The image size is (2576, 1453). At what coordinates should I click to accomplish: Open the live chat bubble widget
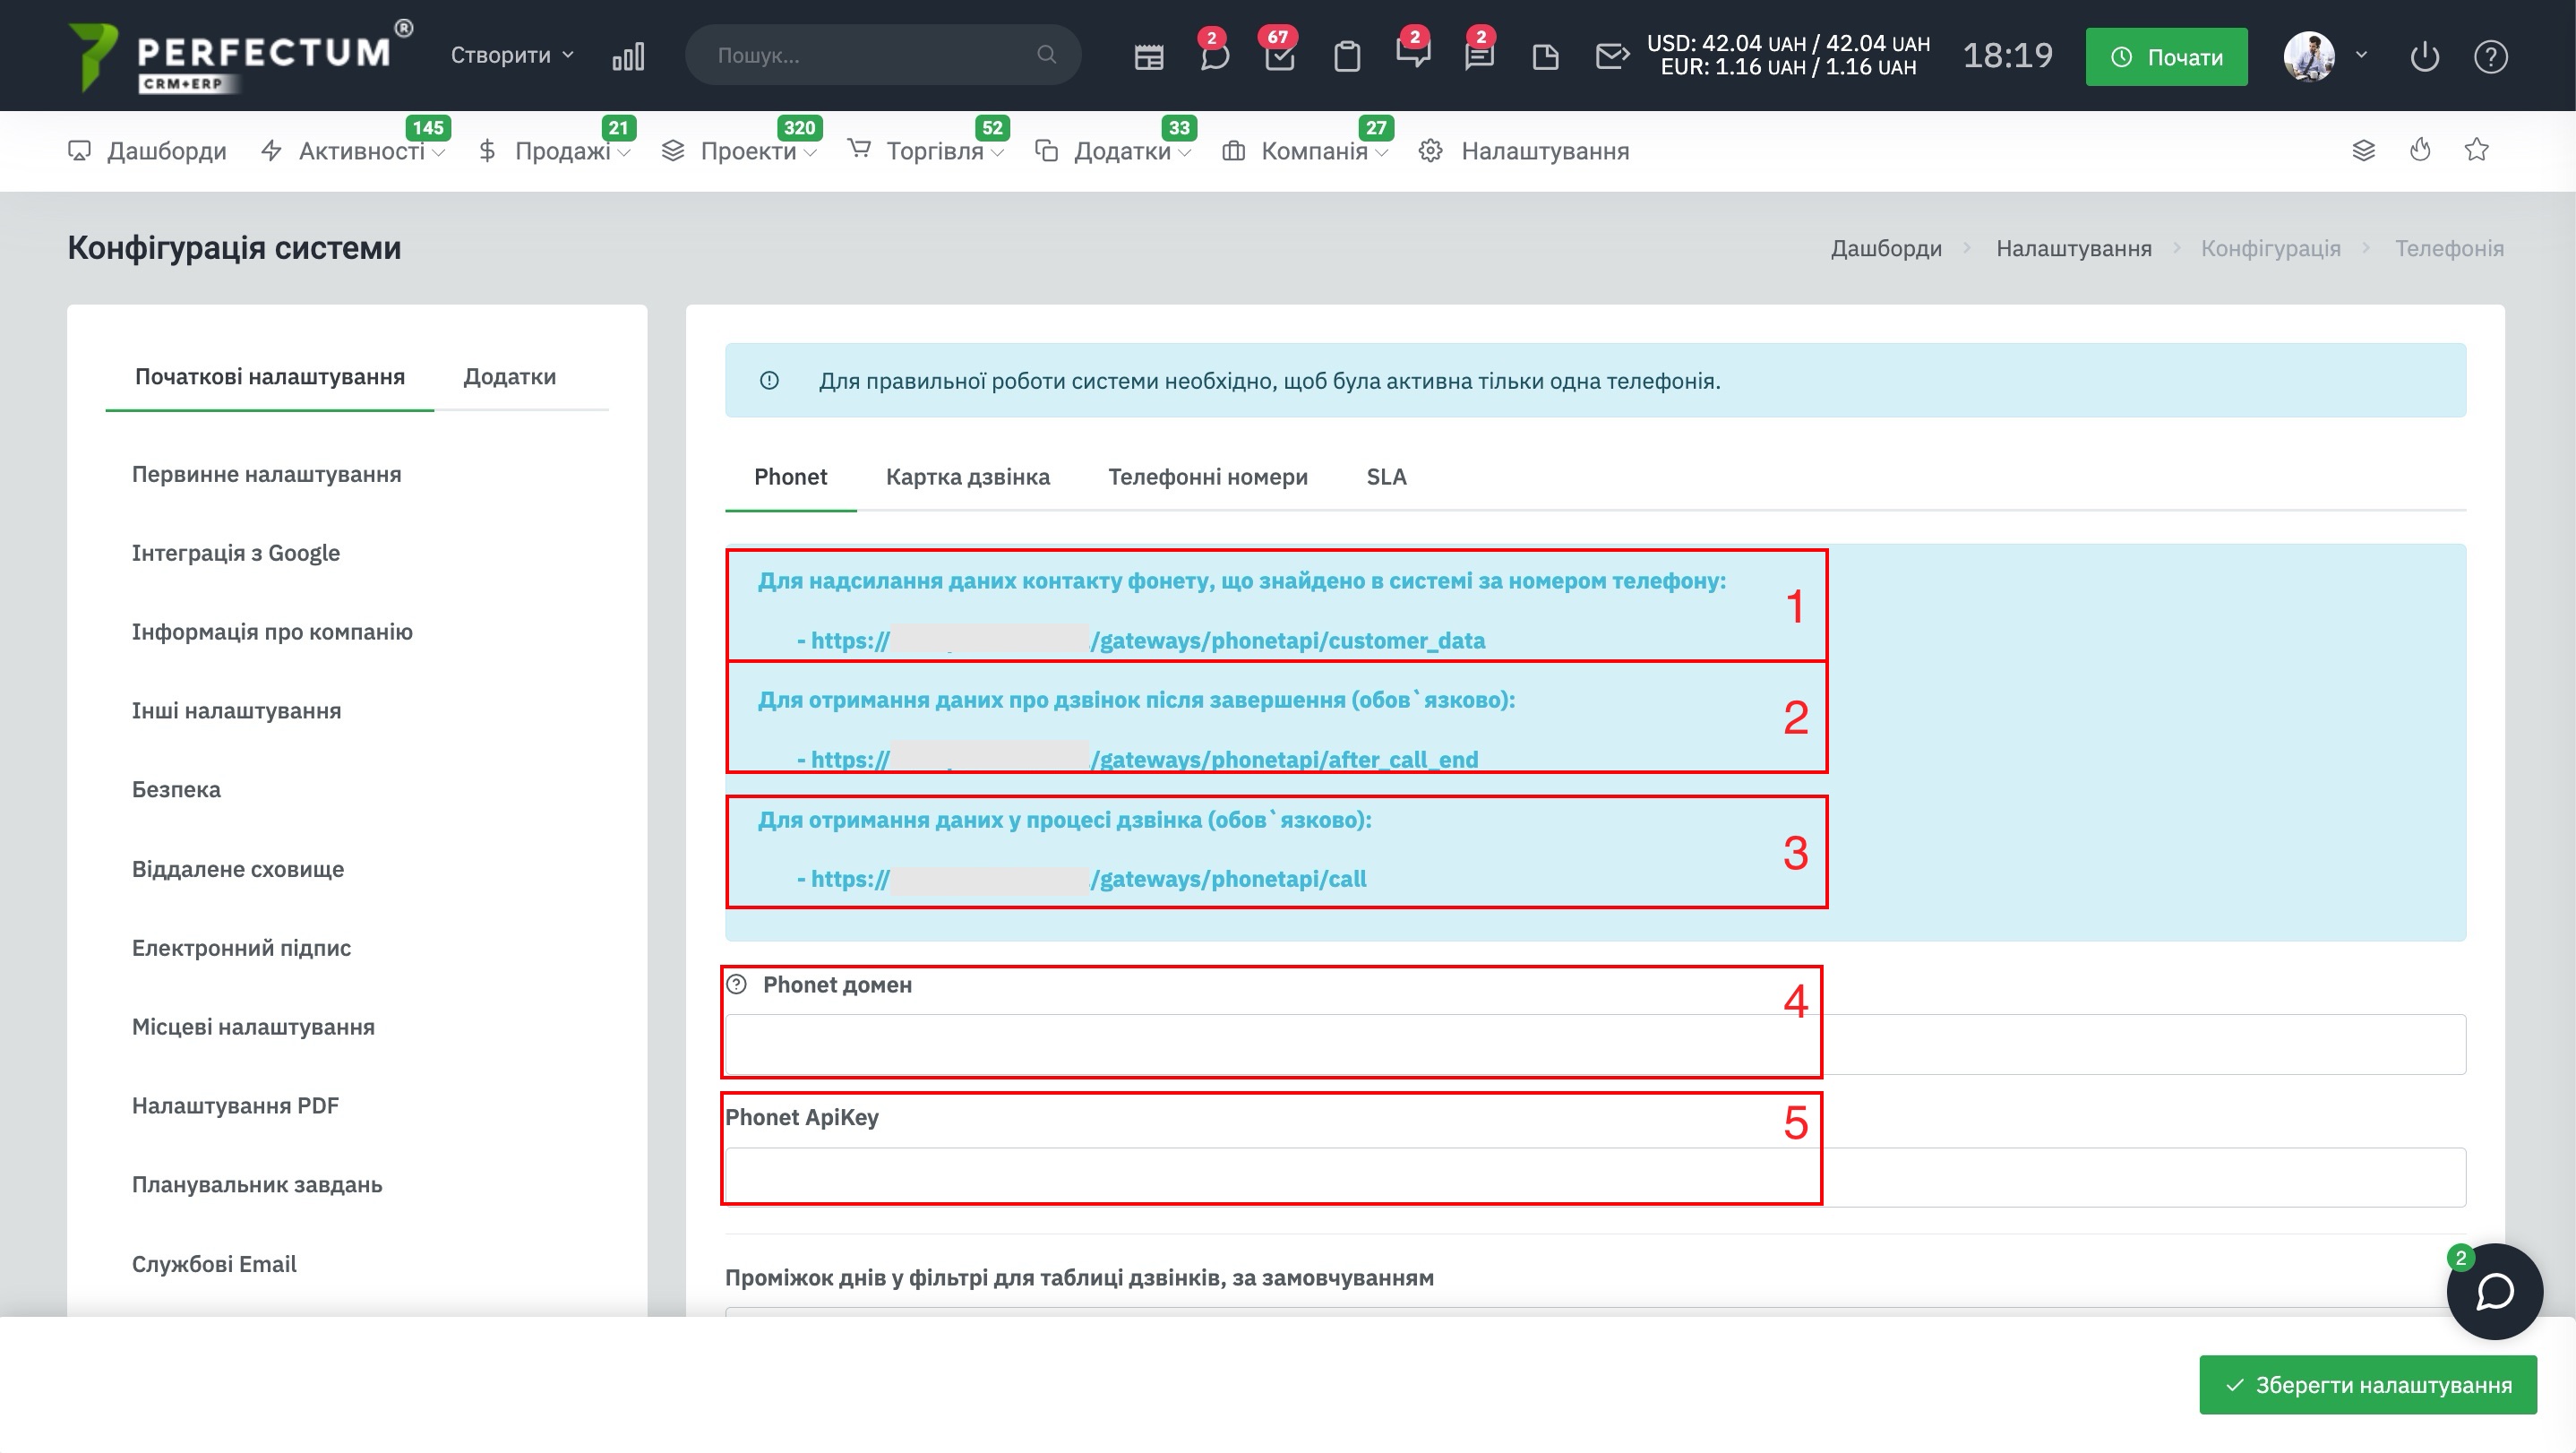click(x=2494, y=1291)
